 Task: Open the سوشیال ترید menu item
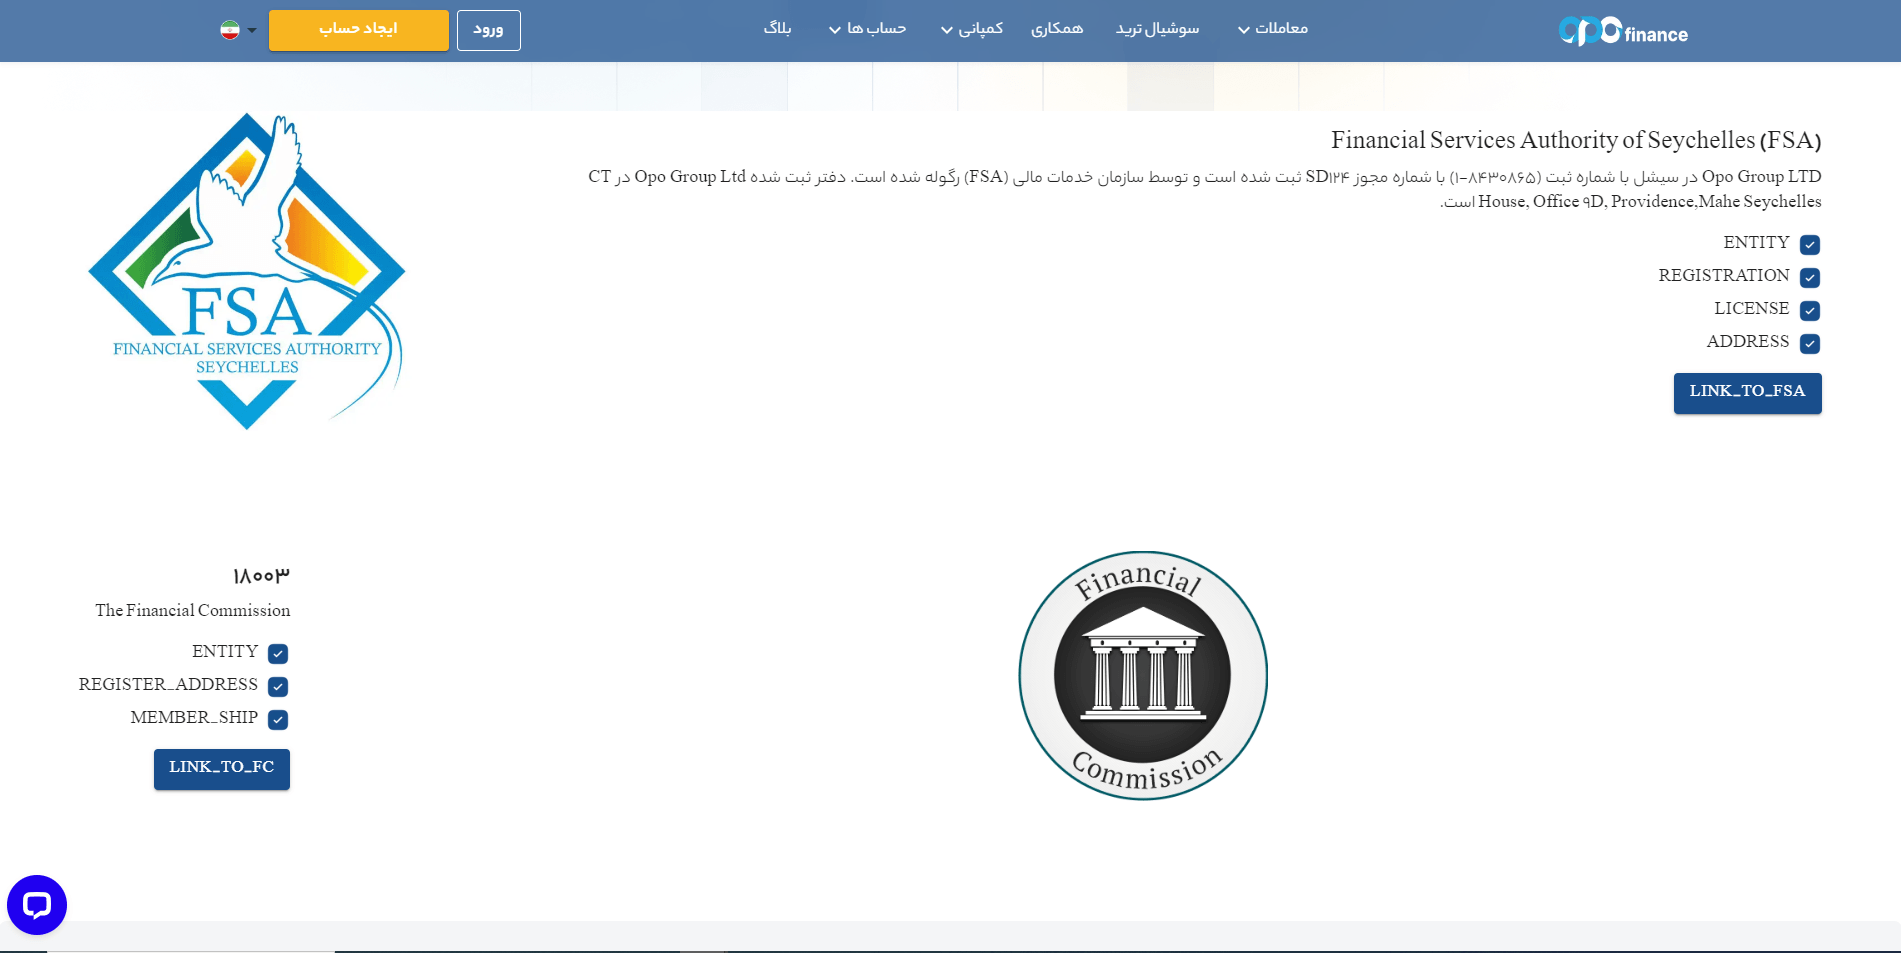pos(1157,29)
